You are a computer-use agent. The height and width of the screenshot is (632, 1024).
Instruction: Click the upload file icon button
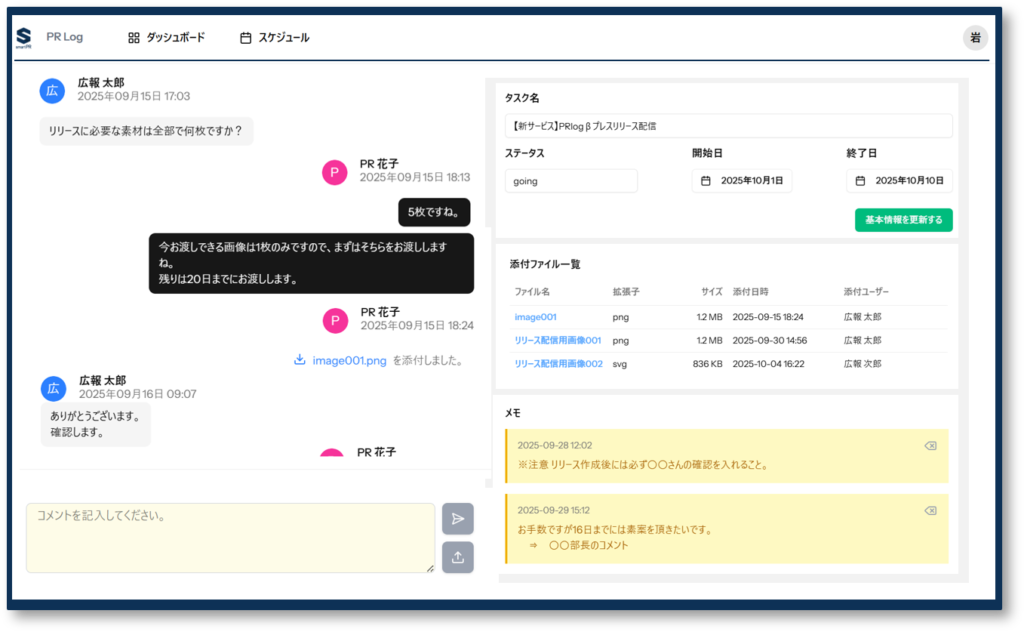(x=457, y=557)
